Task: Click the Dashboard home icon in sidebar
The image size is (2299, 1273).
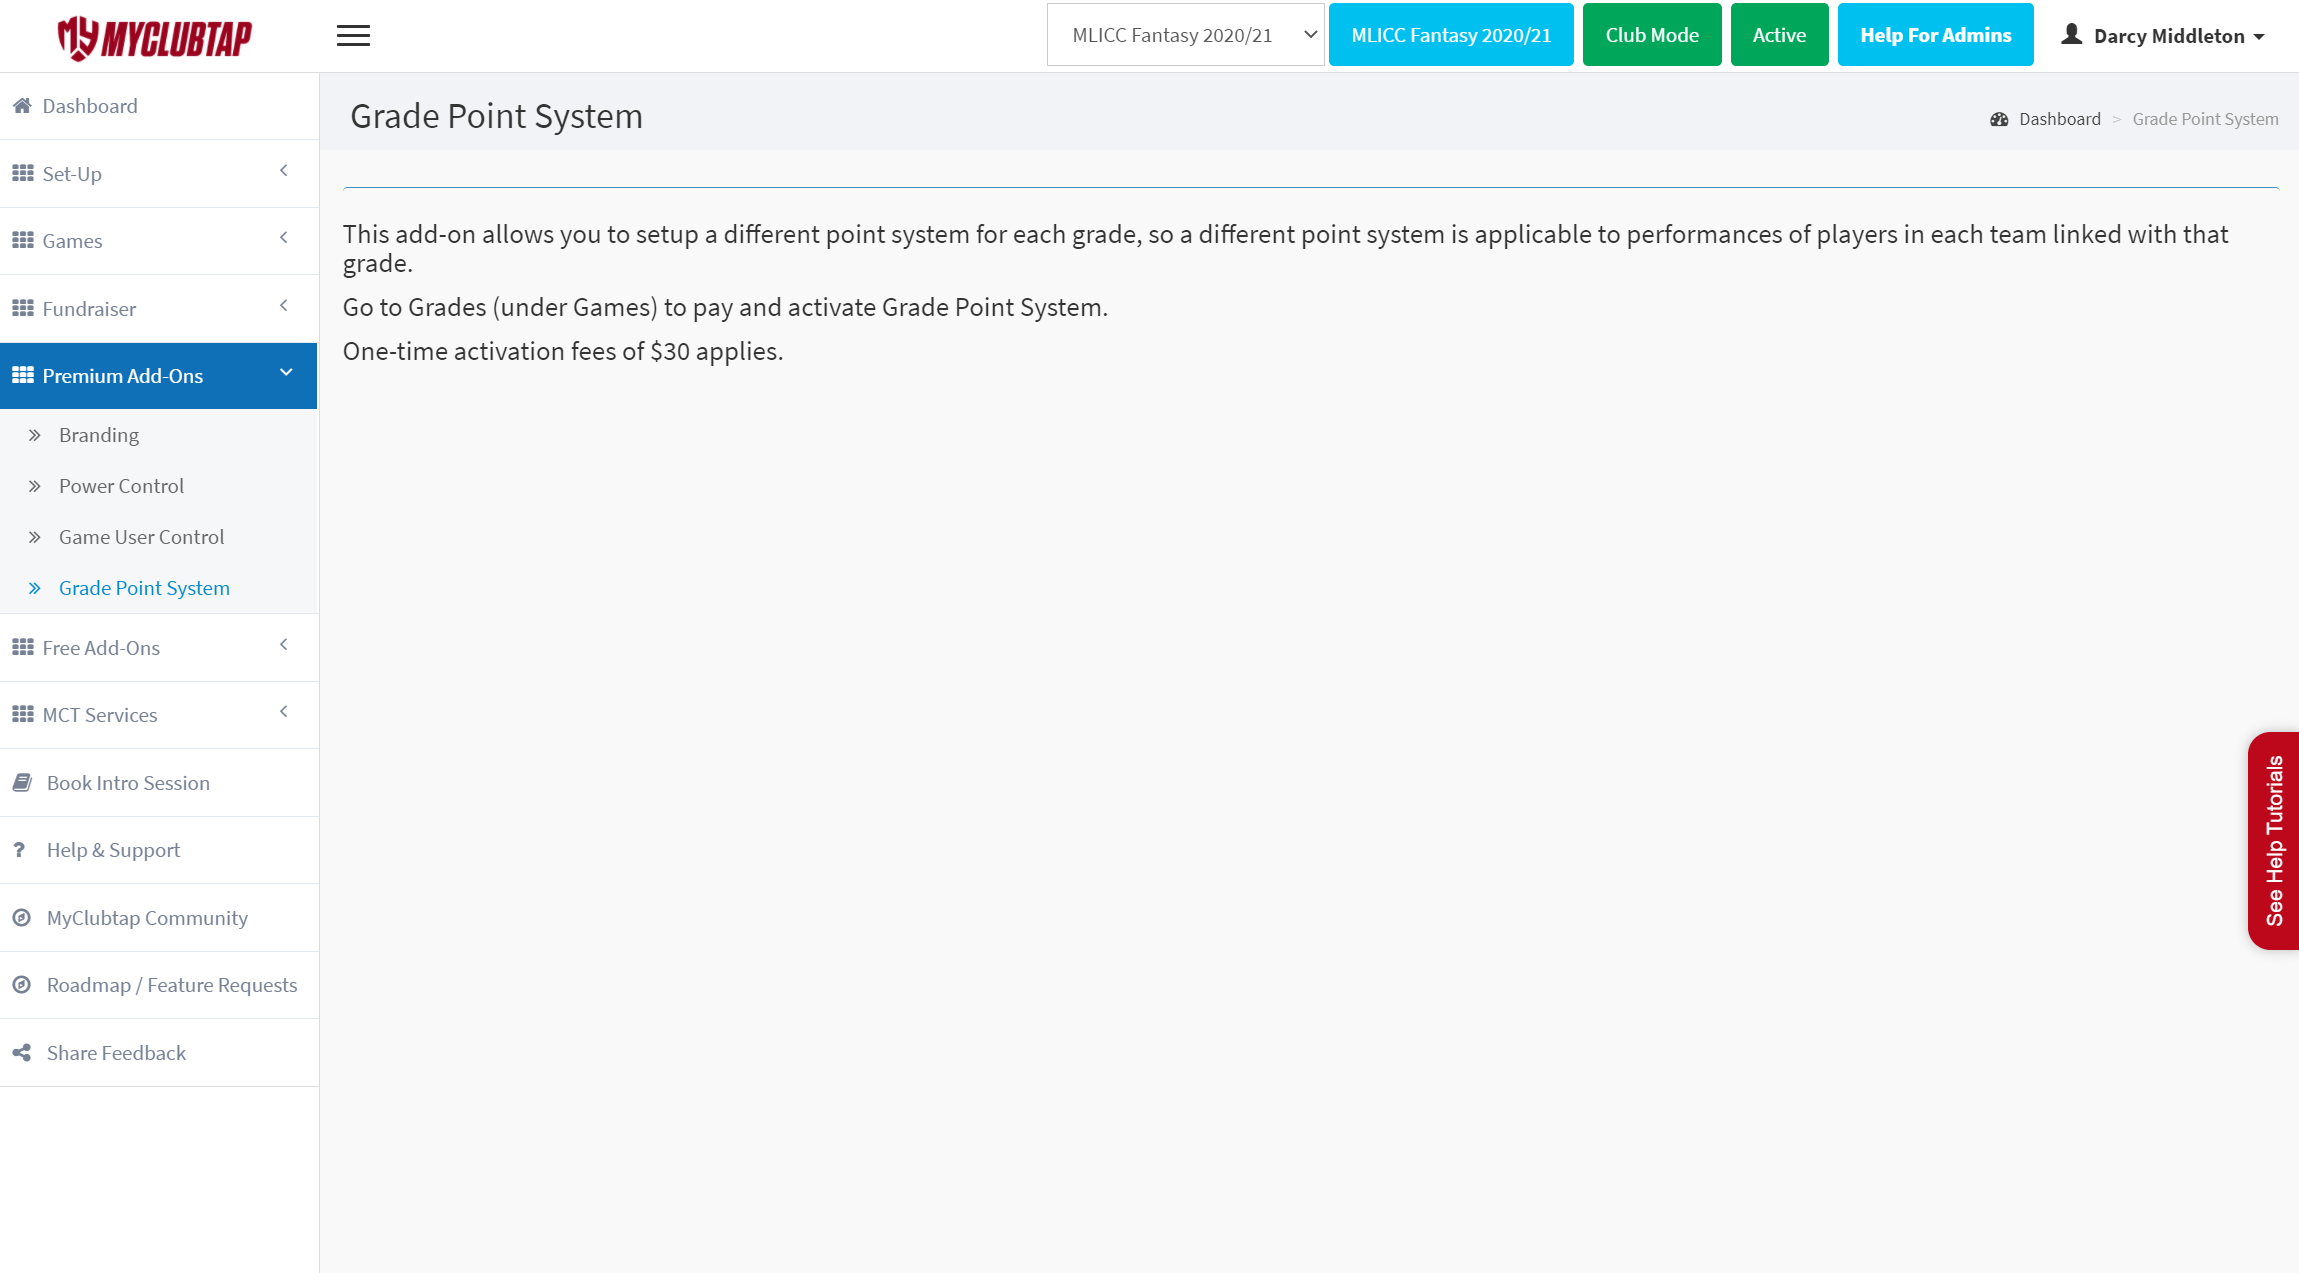Action: click(x=22, y=106)
